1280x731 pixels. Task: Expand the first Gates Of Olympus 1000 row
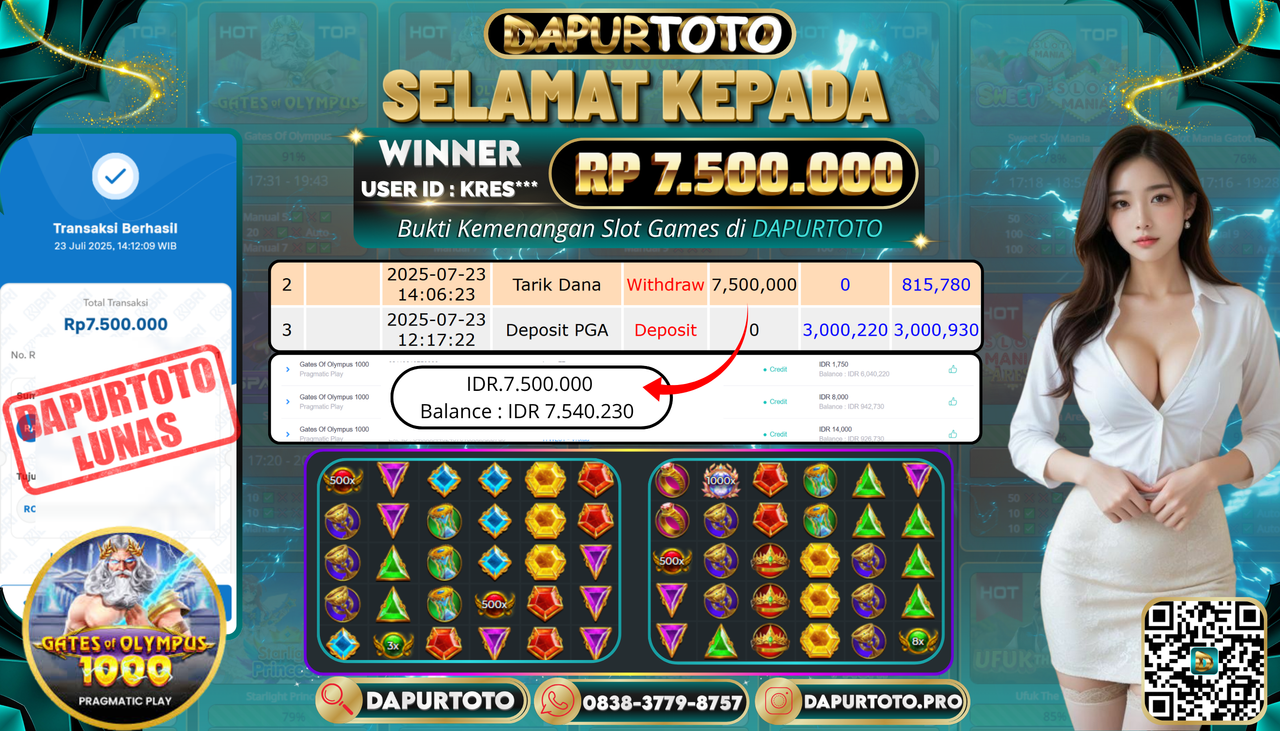[x=287, y=369]
